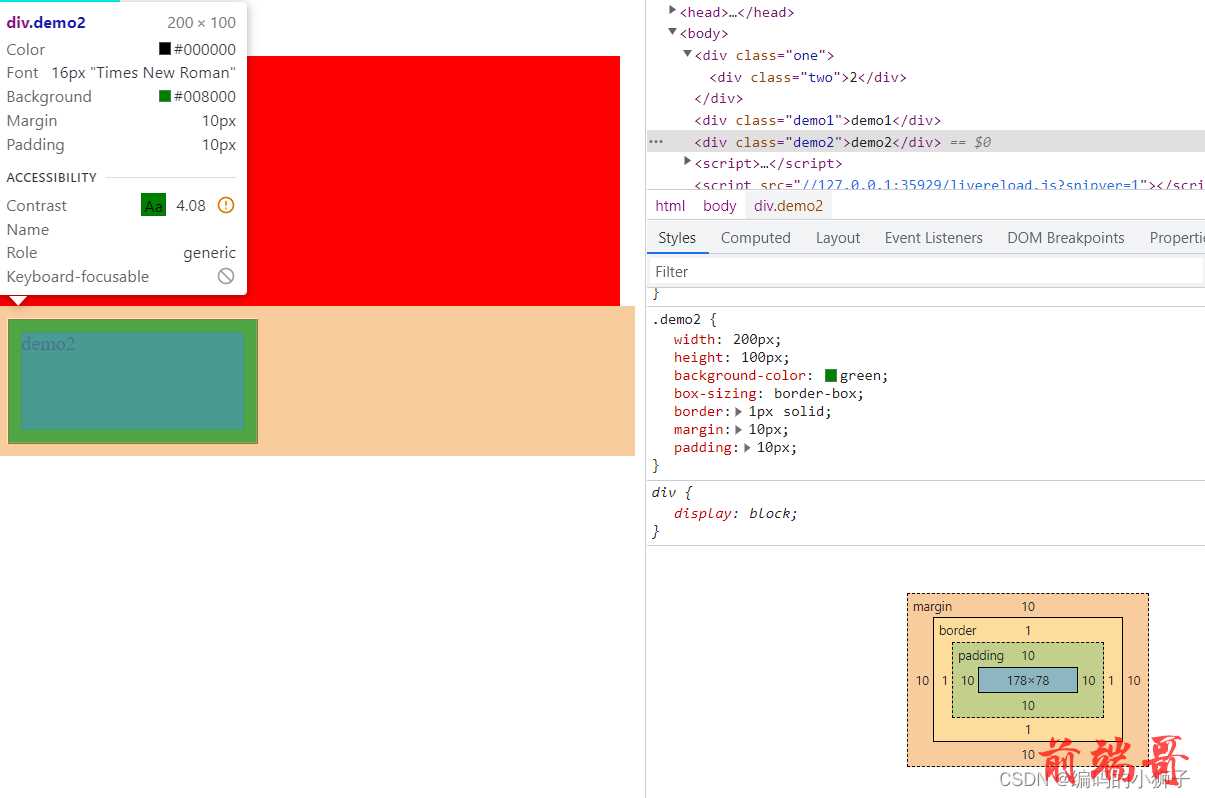Click the green Aa contrast preview
The height and width of the screenshot is (798, 1205).
(x=153, y=205)
